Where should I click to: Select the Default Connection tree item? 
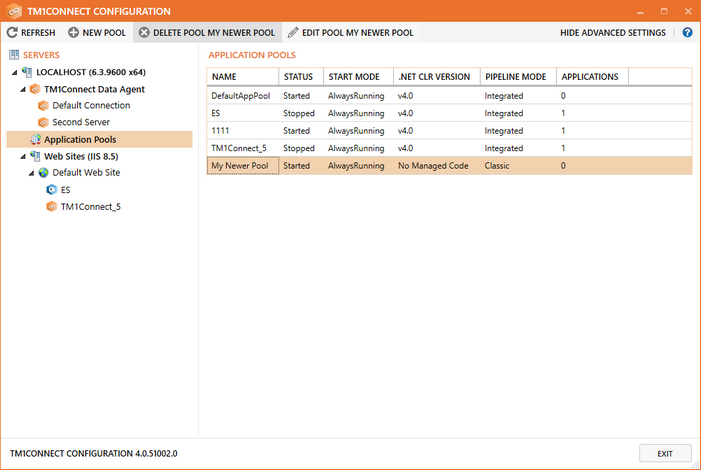point(91,106)
